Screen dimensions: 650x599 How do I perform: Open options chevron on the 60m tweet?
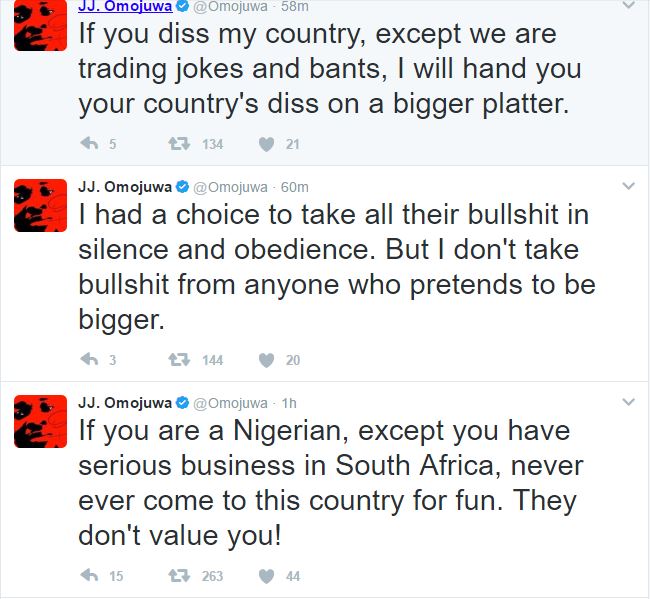[x=628, y=187]
